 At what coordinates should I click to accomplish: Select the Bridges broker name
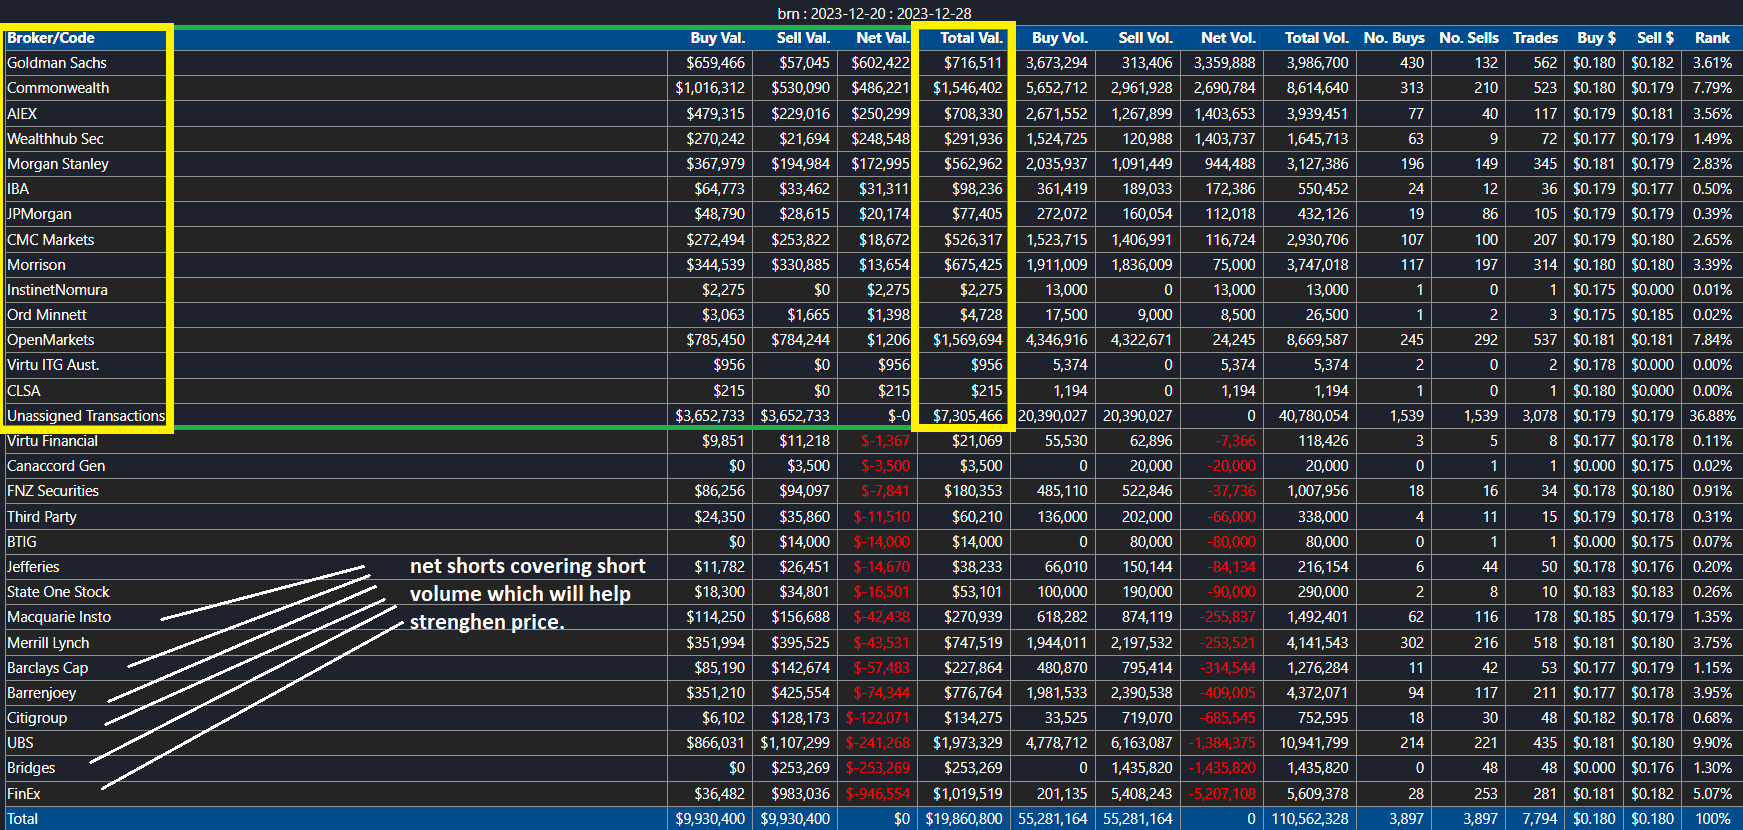[31, 768]
